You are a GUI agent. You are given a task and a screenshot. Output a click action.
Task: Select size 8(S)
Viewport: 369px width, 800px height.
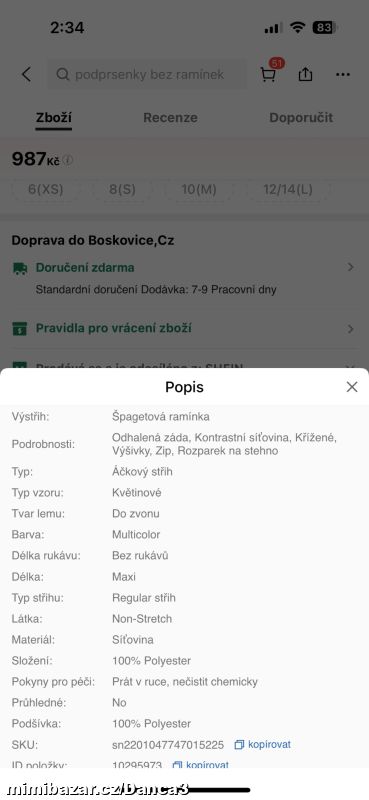(122, 190)
